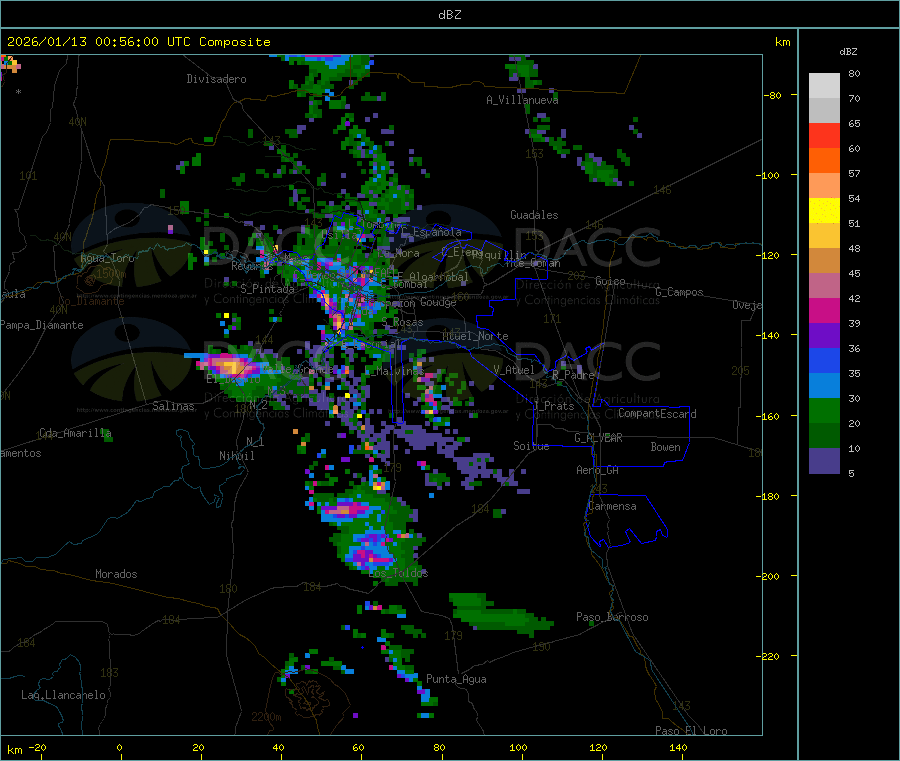Viewport: 900px width, 761px height.
Task: Click the R_Padre map label
Action: tap(573, 375)
